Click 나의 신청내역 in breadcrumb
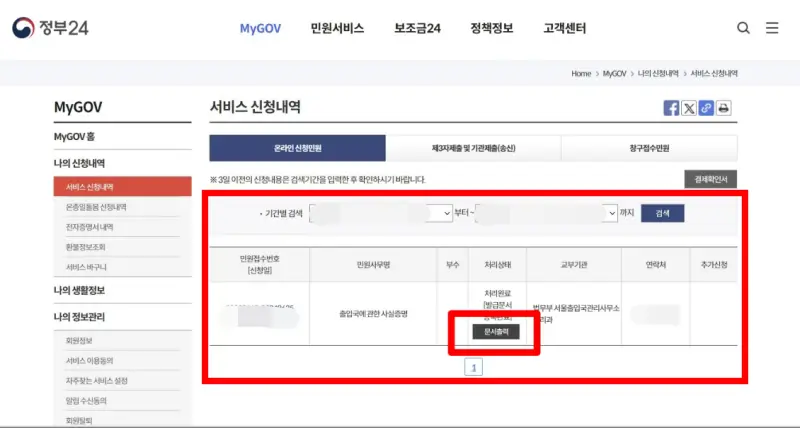The width and height of the screenshot is (800, 428). tap(658, 73)
